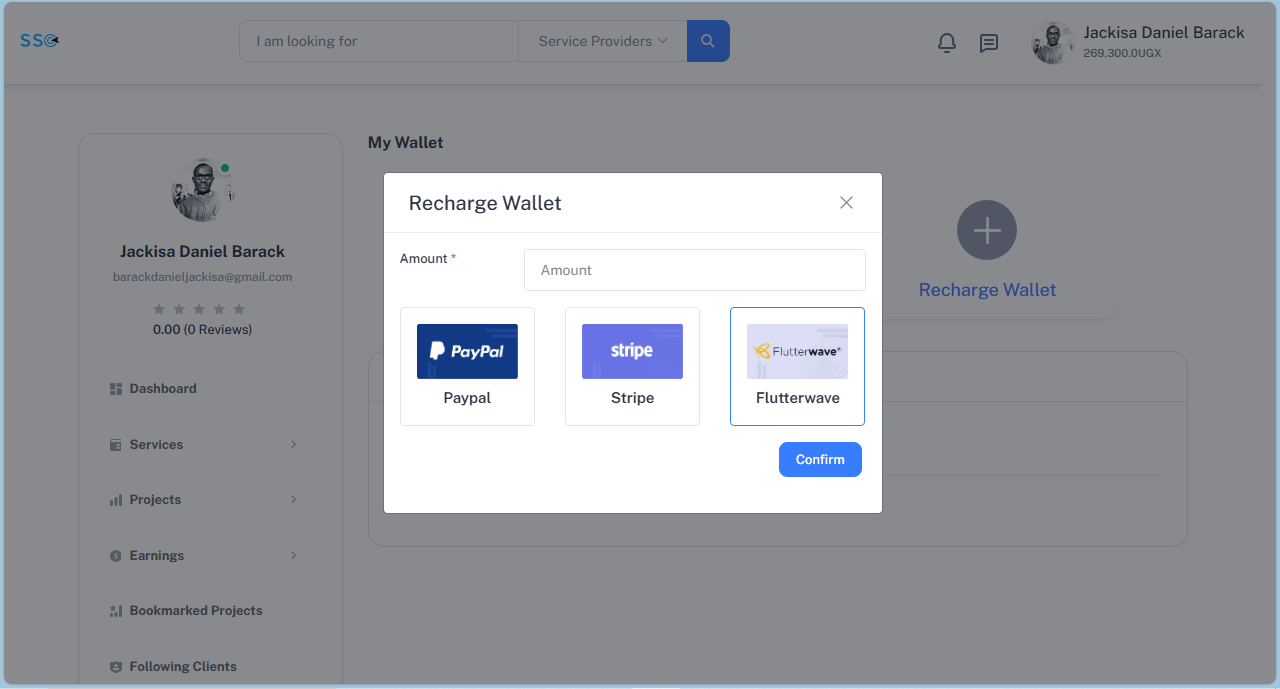Close the Recharge Wallet dialog

(846, 203)
